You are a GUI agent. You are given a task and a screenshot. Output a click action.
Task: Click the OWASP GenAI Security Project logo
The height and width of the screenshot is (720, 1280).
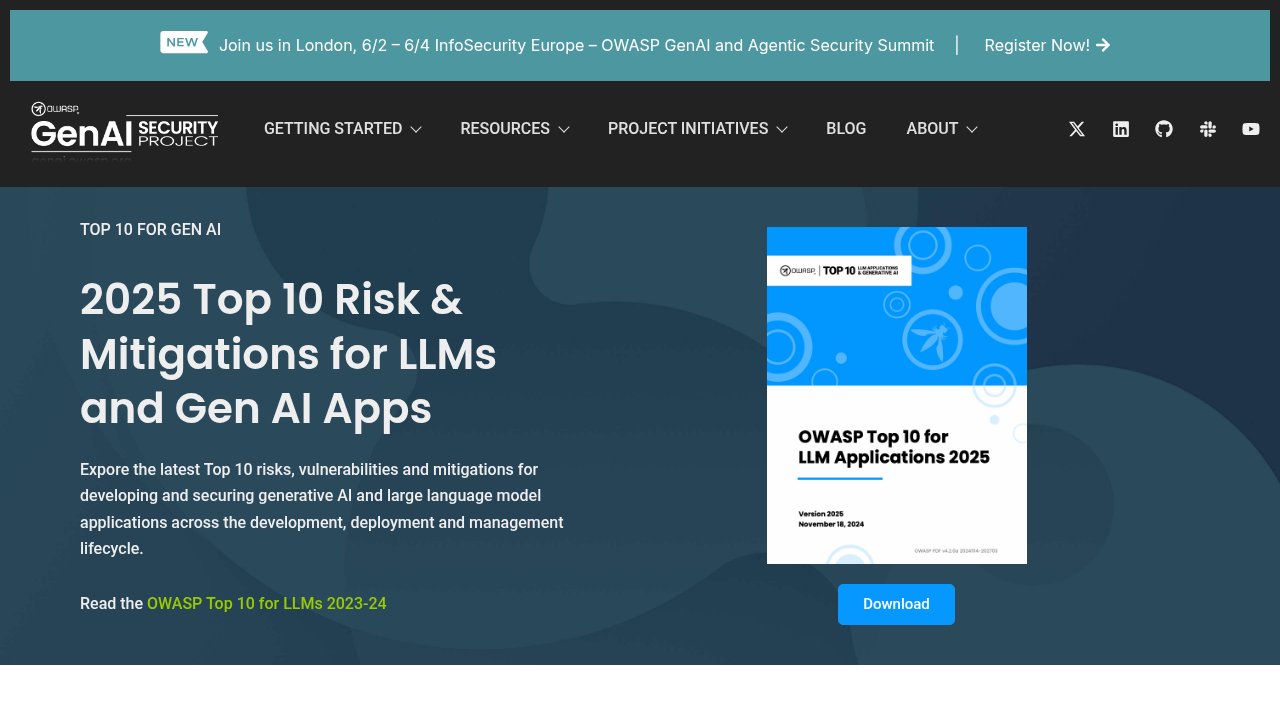coord(125,130)
